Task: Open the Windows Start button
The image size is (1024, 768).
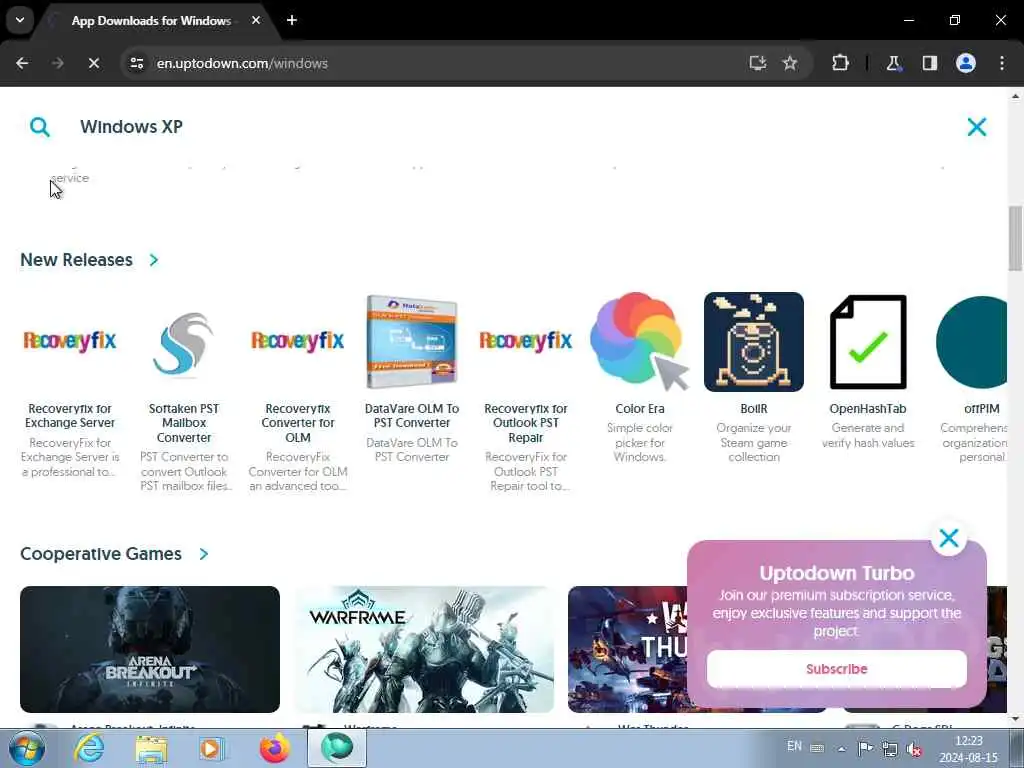Action: click(x=27, y=748)
